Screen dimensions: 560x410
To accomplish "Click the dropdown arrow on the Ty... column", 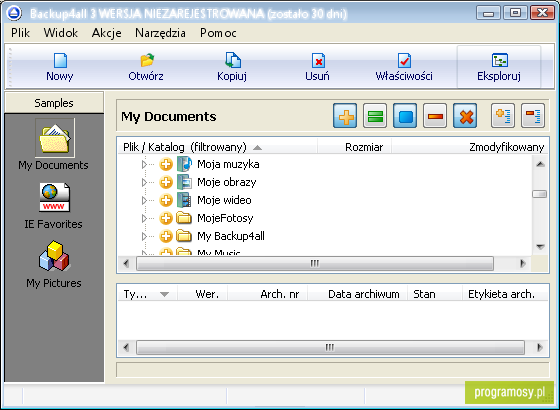I will pos(164,294).
